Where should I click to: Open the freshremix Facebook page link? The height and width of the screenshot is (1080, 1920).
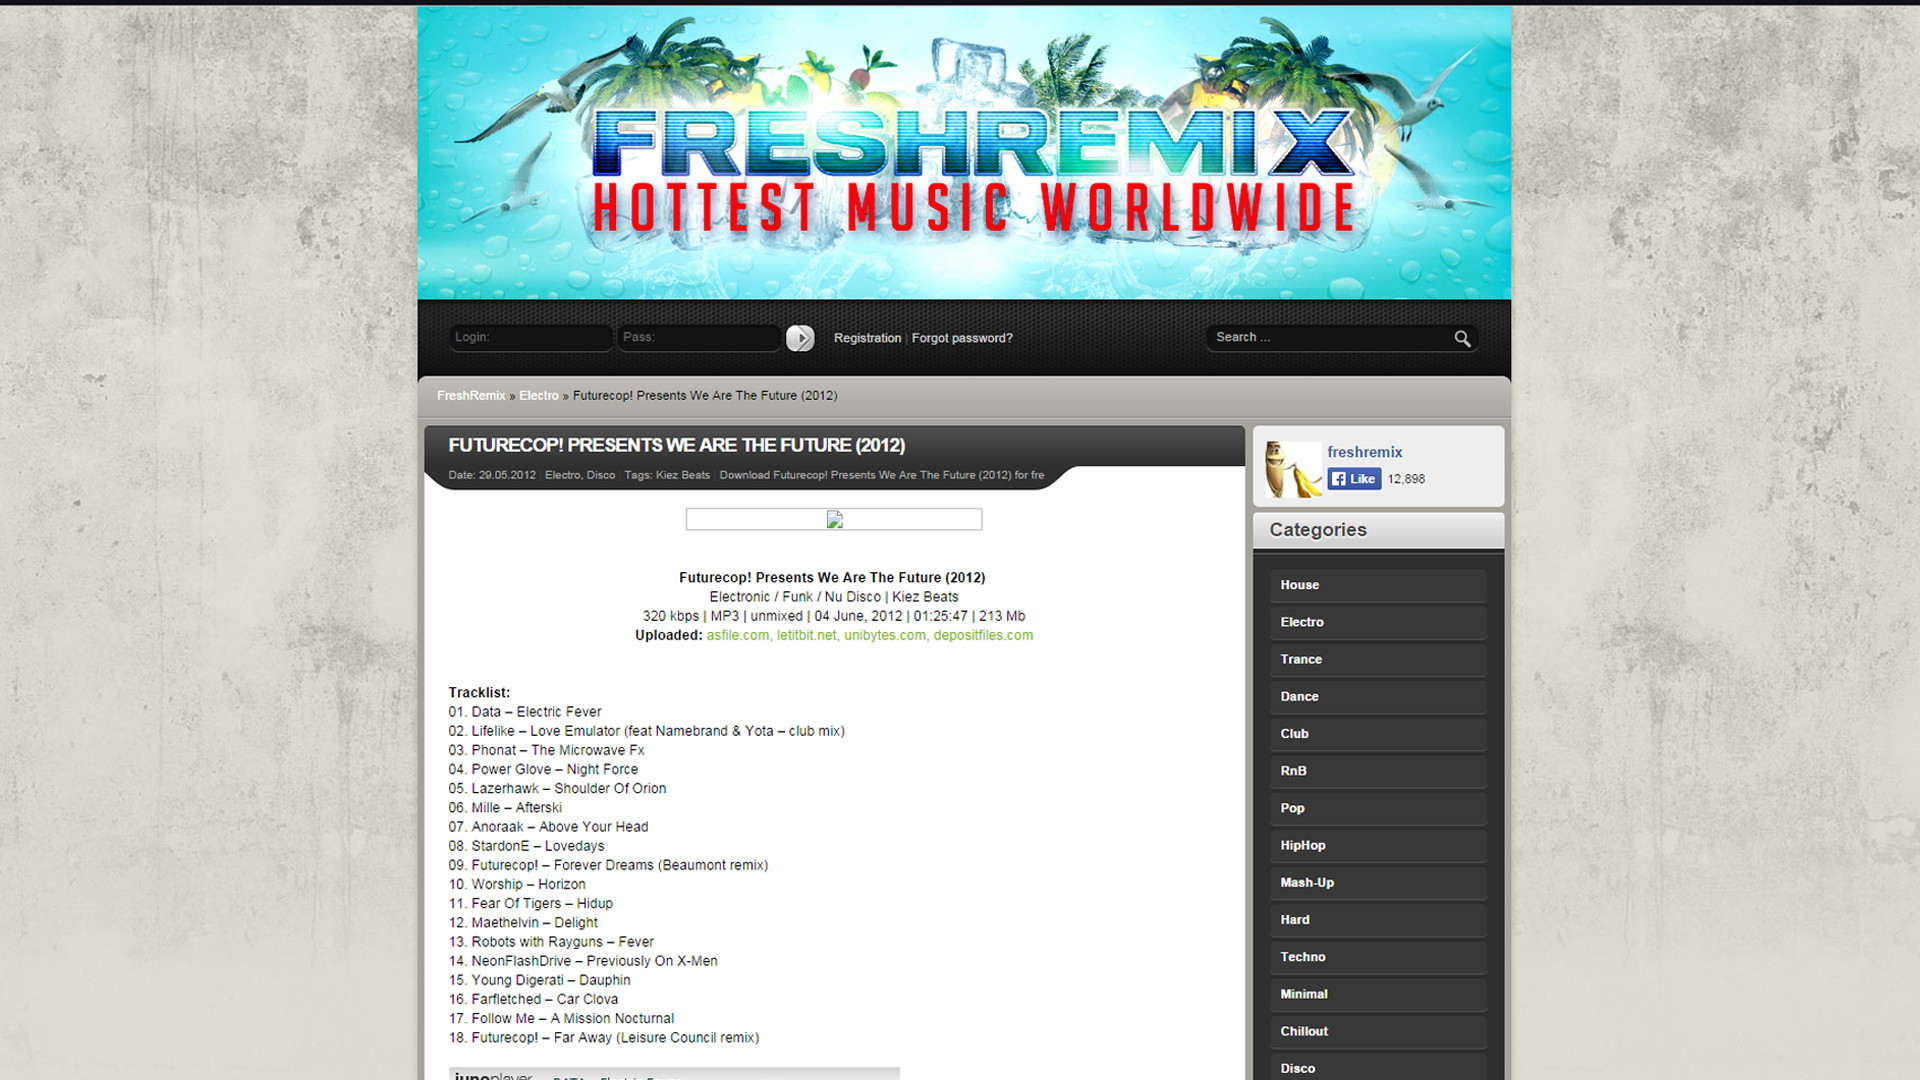click(x=1364, y=452)
